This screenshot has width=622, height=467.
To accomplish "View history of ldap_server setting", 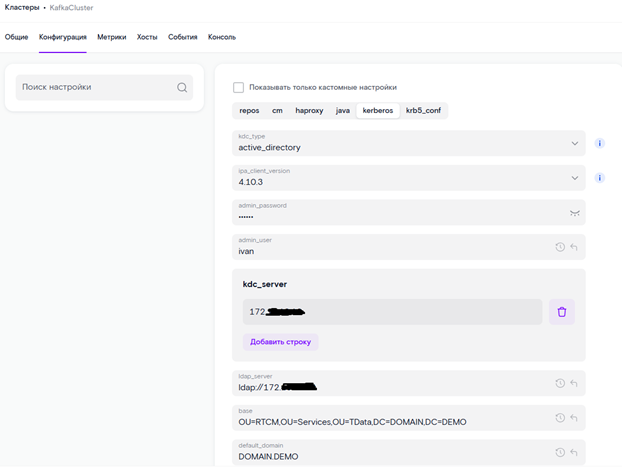I will point(560,383).
